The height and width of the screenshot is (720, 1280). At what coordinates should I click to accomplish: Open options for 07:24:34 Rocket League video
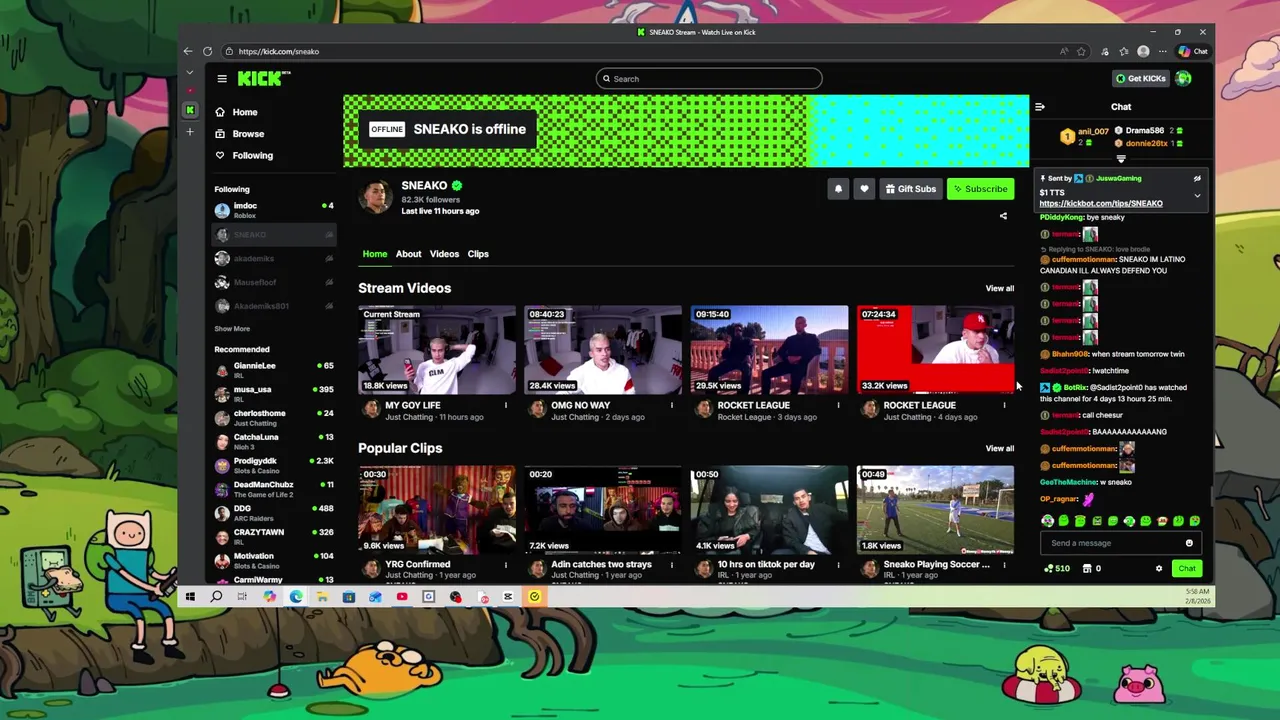click(1004, 406)
